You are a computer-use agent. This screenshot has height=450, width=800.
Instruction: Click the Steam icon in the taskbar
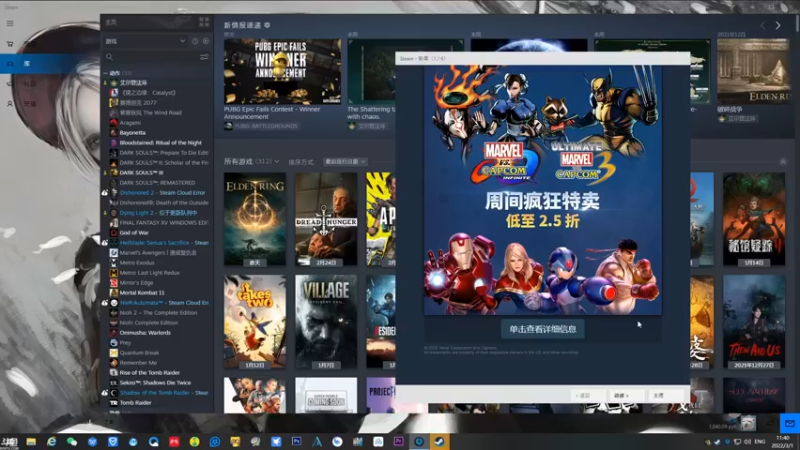point(439,441)
